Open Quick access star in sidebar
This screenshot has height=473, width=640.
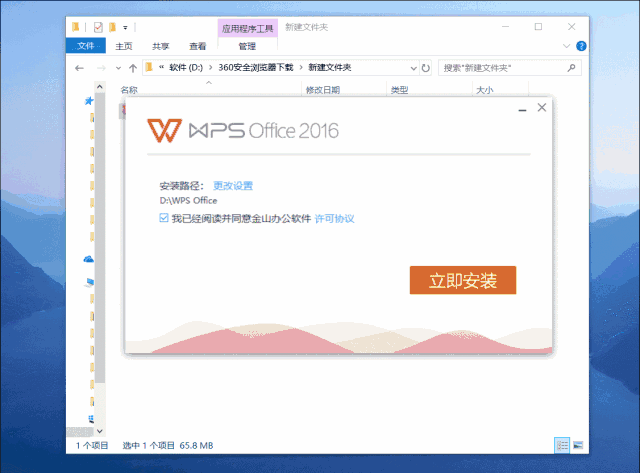(x=89, y=100)
